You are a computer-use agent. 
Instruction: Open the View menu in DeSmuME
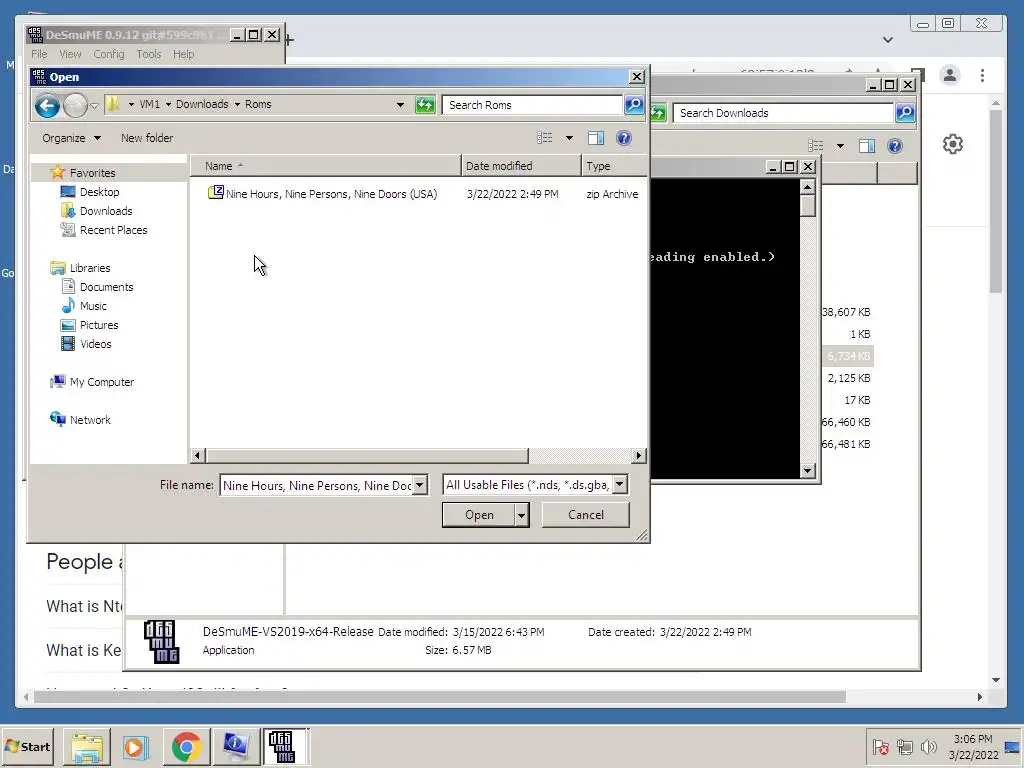[x=70, y=54]
